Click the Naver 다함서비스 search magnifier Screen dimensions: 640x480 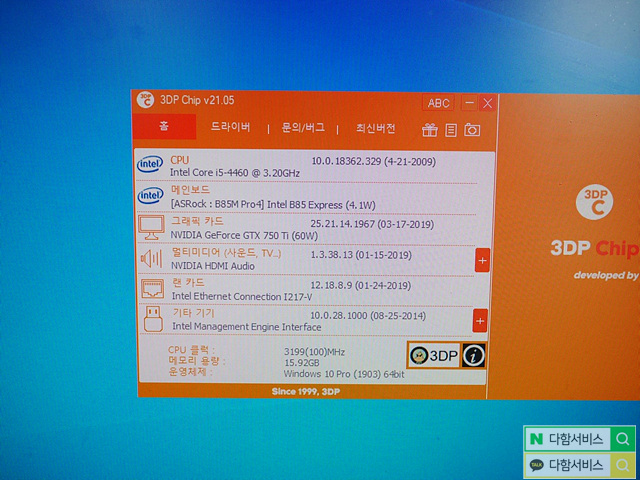tap(622, 439)
